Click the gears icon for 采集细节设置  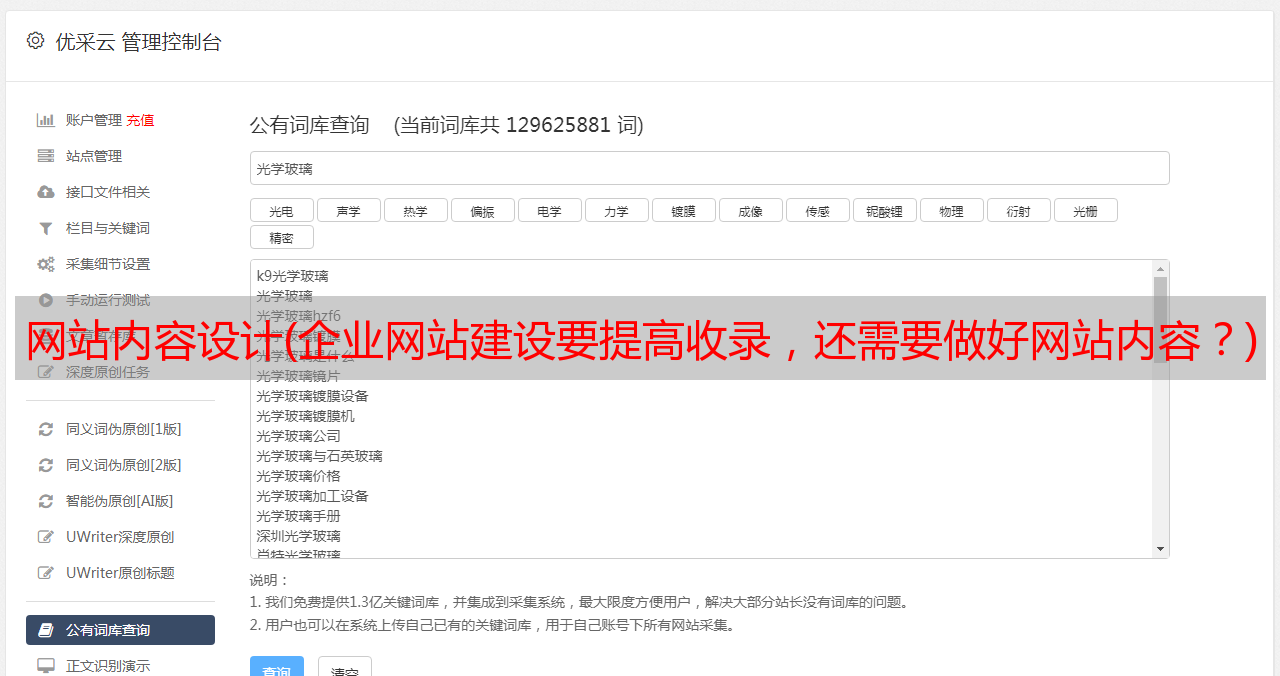(45, 264)
